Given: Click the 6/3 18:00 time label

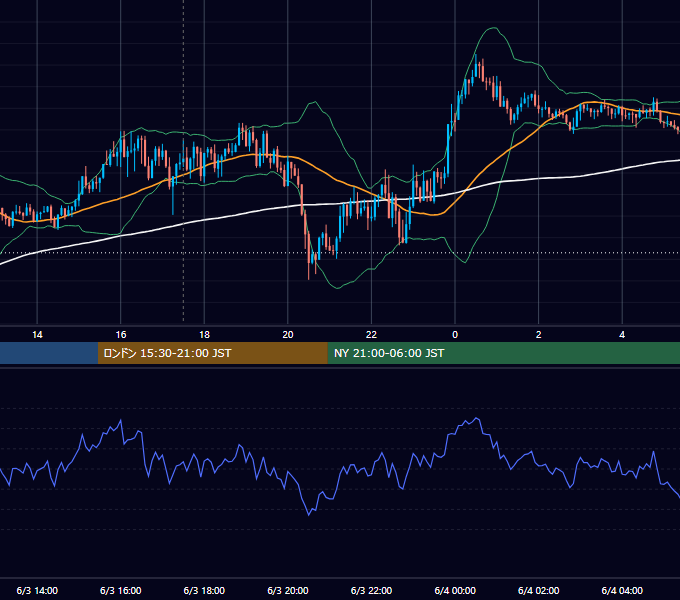Looking at the screenshot, I should 204,590.
